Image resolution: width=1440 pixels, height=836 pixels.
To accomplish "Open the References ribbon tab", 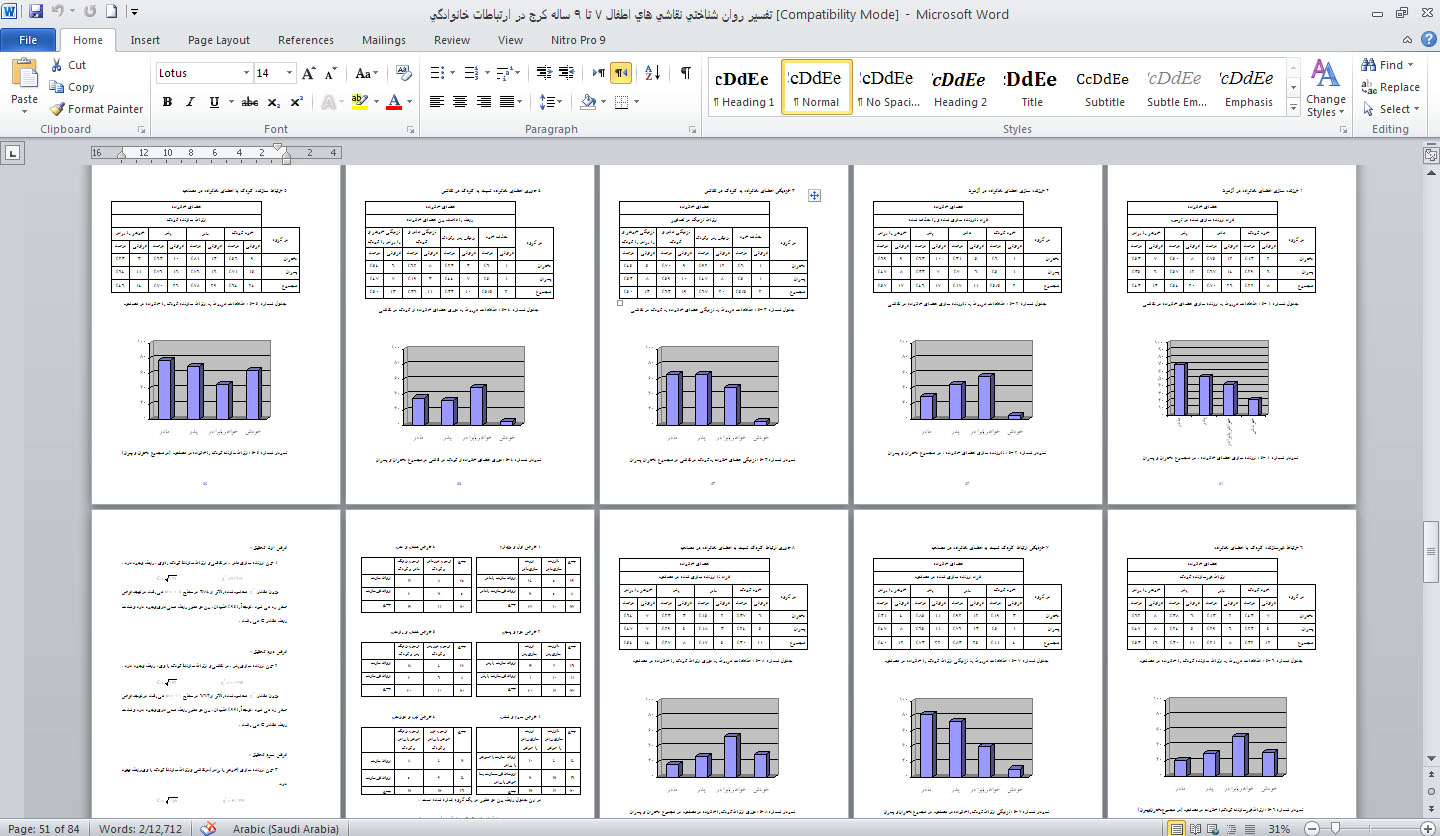I will pos(306,40).
